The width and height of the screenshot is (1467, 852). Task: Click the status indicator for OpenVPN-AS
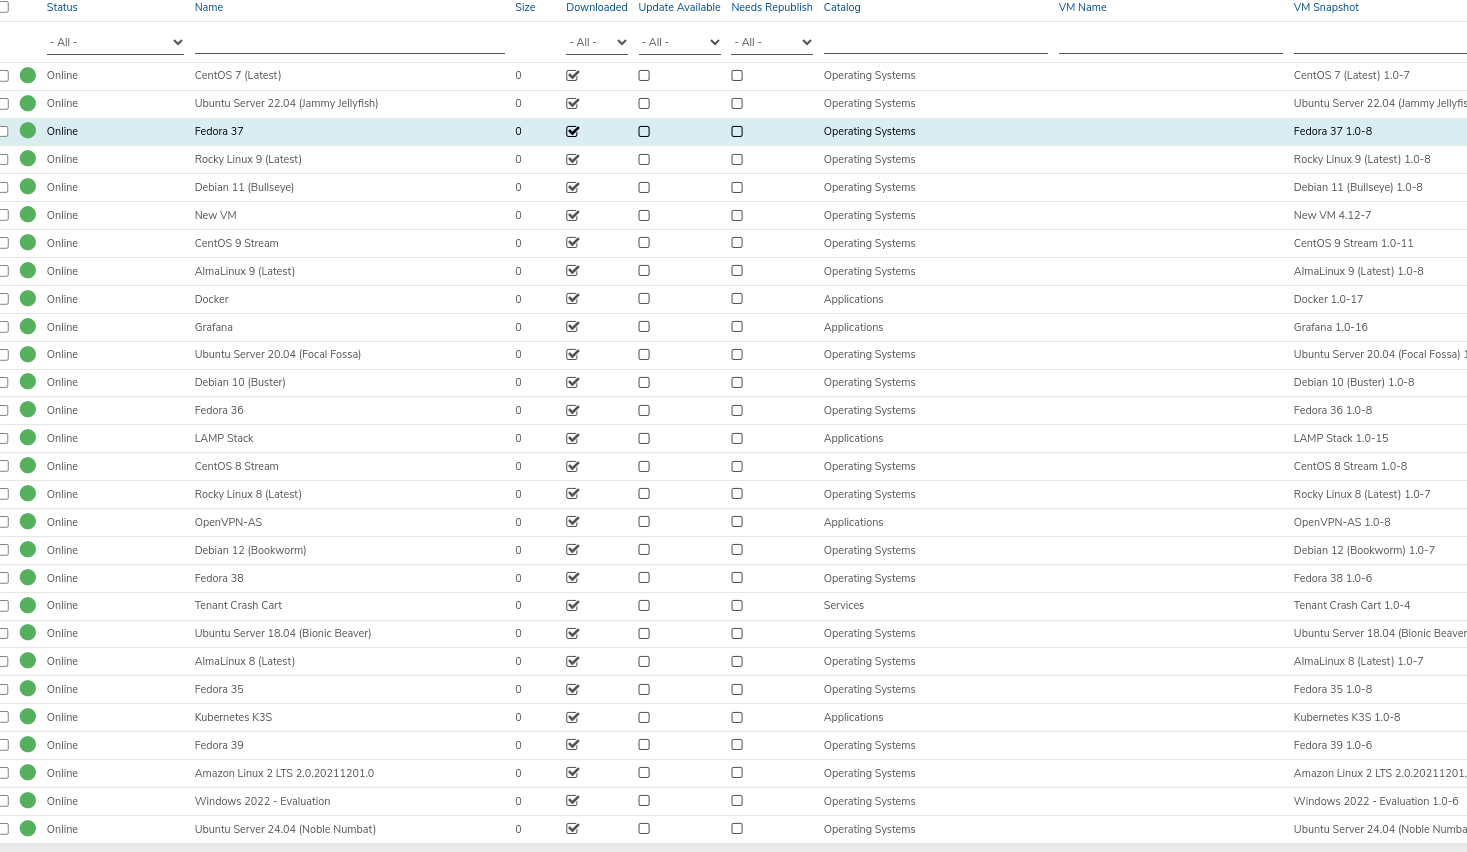tap(28, 522)
